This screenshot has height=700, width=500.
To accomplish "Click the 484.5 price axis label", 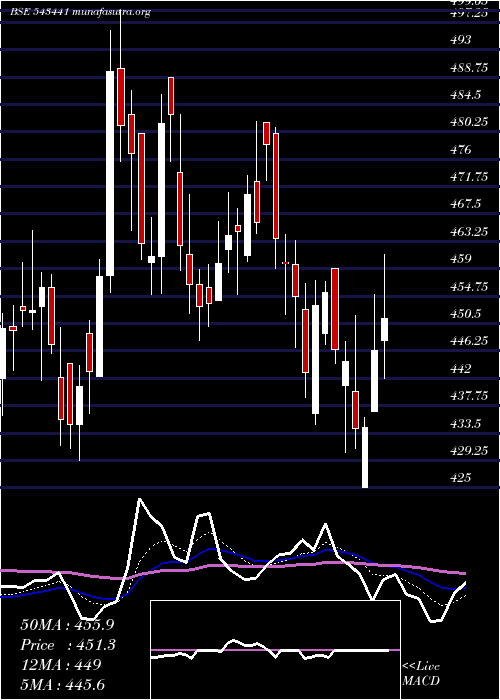I will [x=466, y=95].
